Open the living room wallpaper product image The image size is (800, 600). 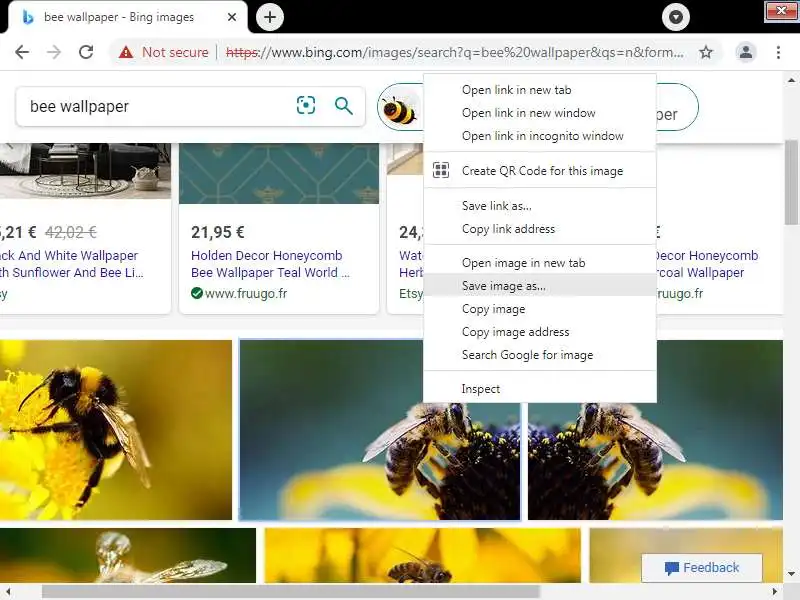coord(85,171)
